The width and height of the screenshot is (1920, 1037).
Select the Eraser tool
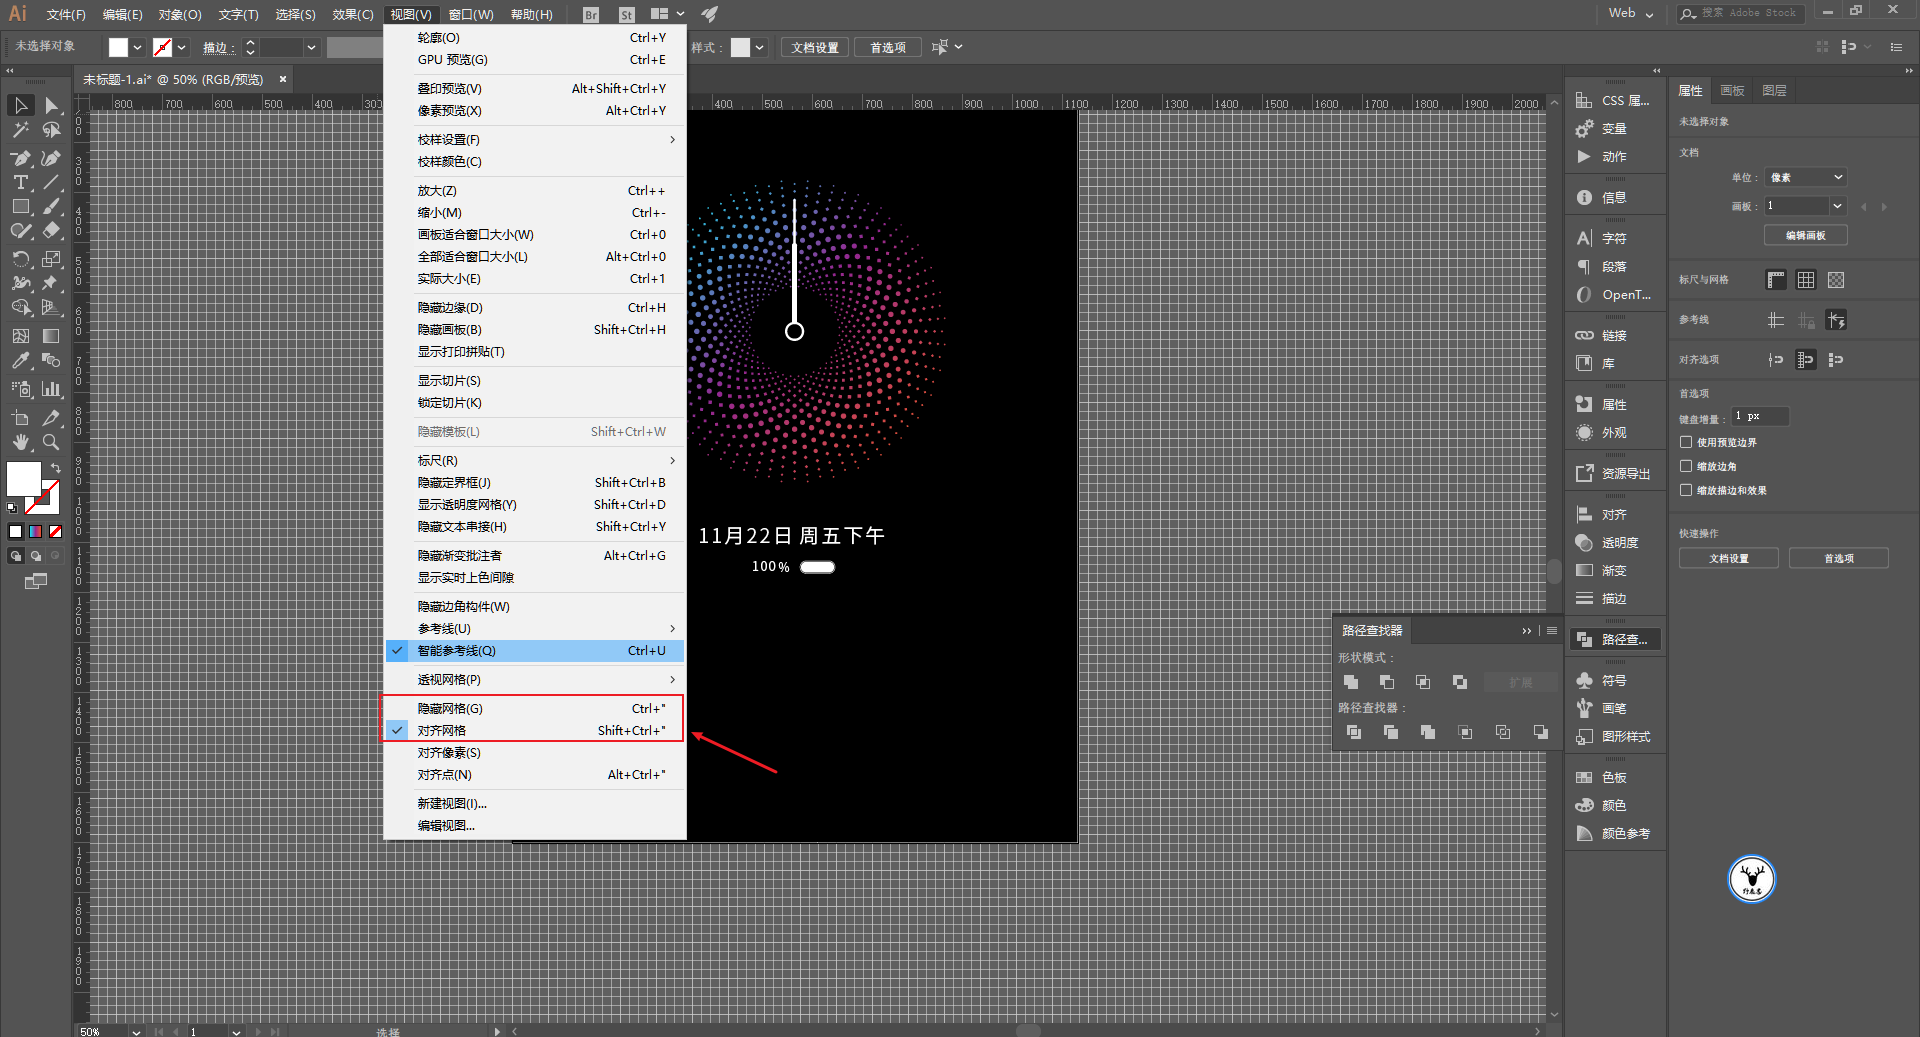(x=52, y=230)
